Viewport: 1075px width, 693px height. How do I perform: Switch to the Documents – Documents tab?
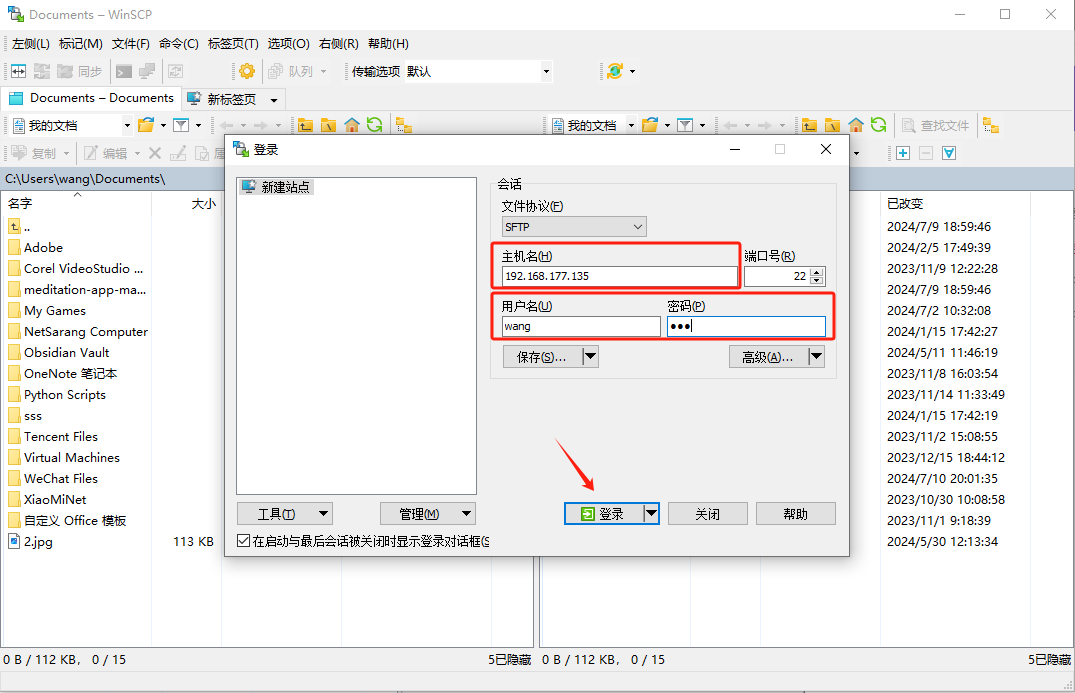(x=92, y=98)
